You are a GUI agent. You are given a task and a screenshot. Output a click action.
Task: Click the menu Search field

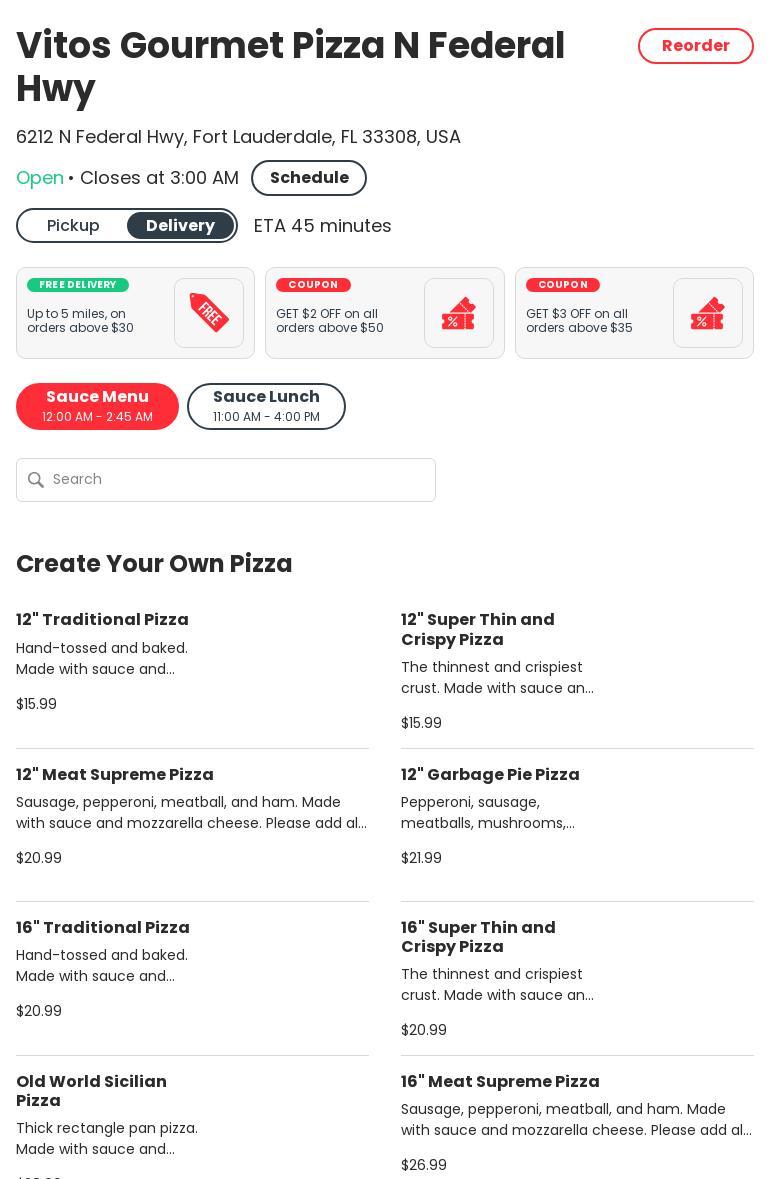pos(238,480)
